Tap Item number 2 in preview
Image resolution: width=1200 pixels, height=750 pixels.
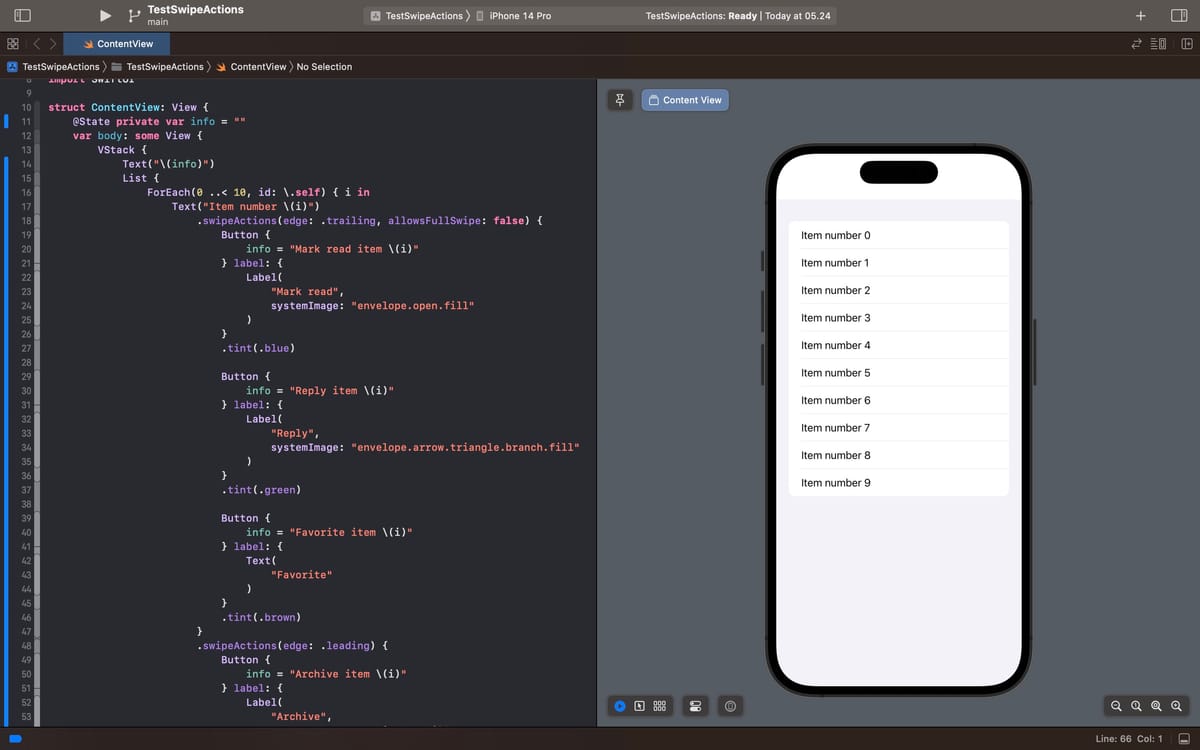[898, 290]
